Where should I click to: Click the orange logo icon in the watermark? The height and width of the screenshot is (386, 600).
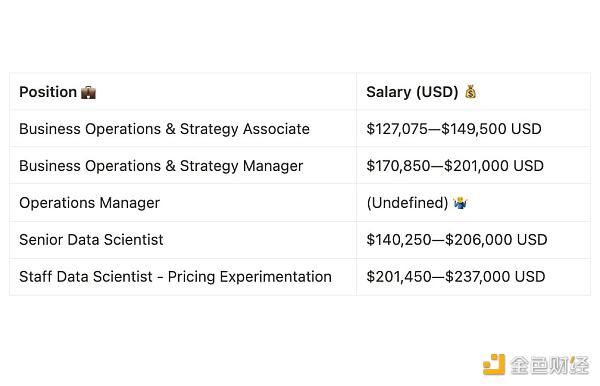tap(494, 364)
